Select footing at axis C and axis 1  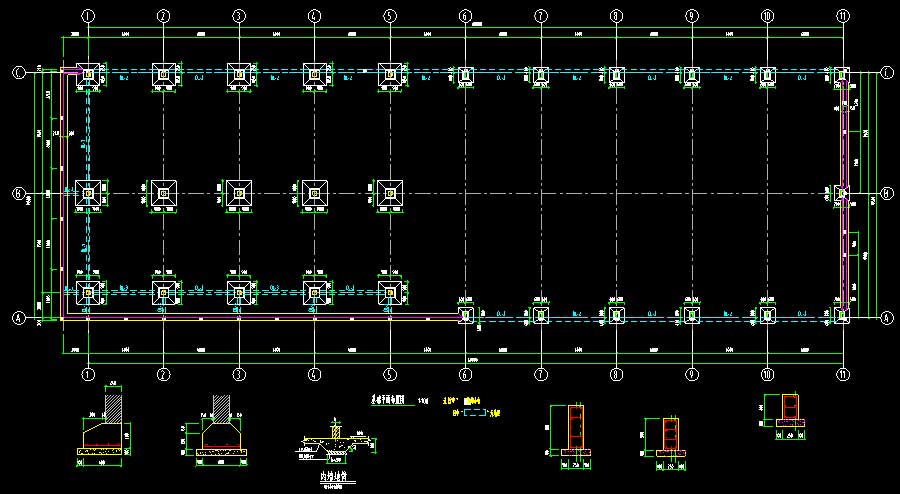point(88,74)
